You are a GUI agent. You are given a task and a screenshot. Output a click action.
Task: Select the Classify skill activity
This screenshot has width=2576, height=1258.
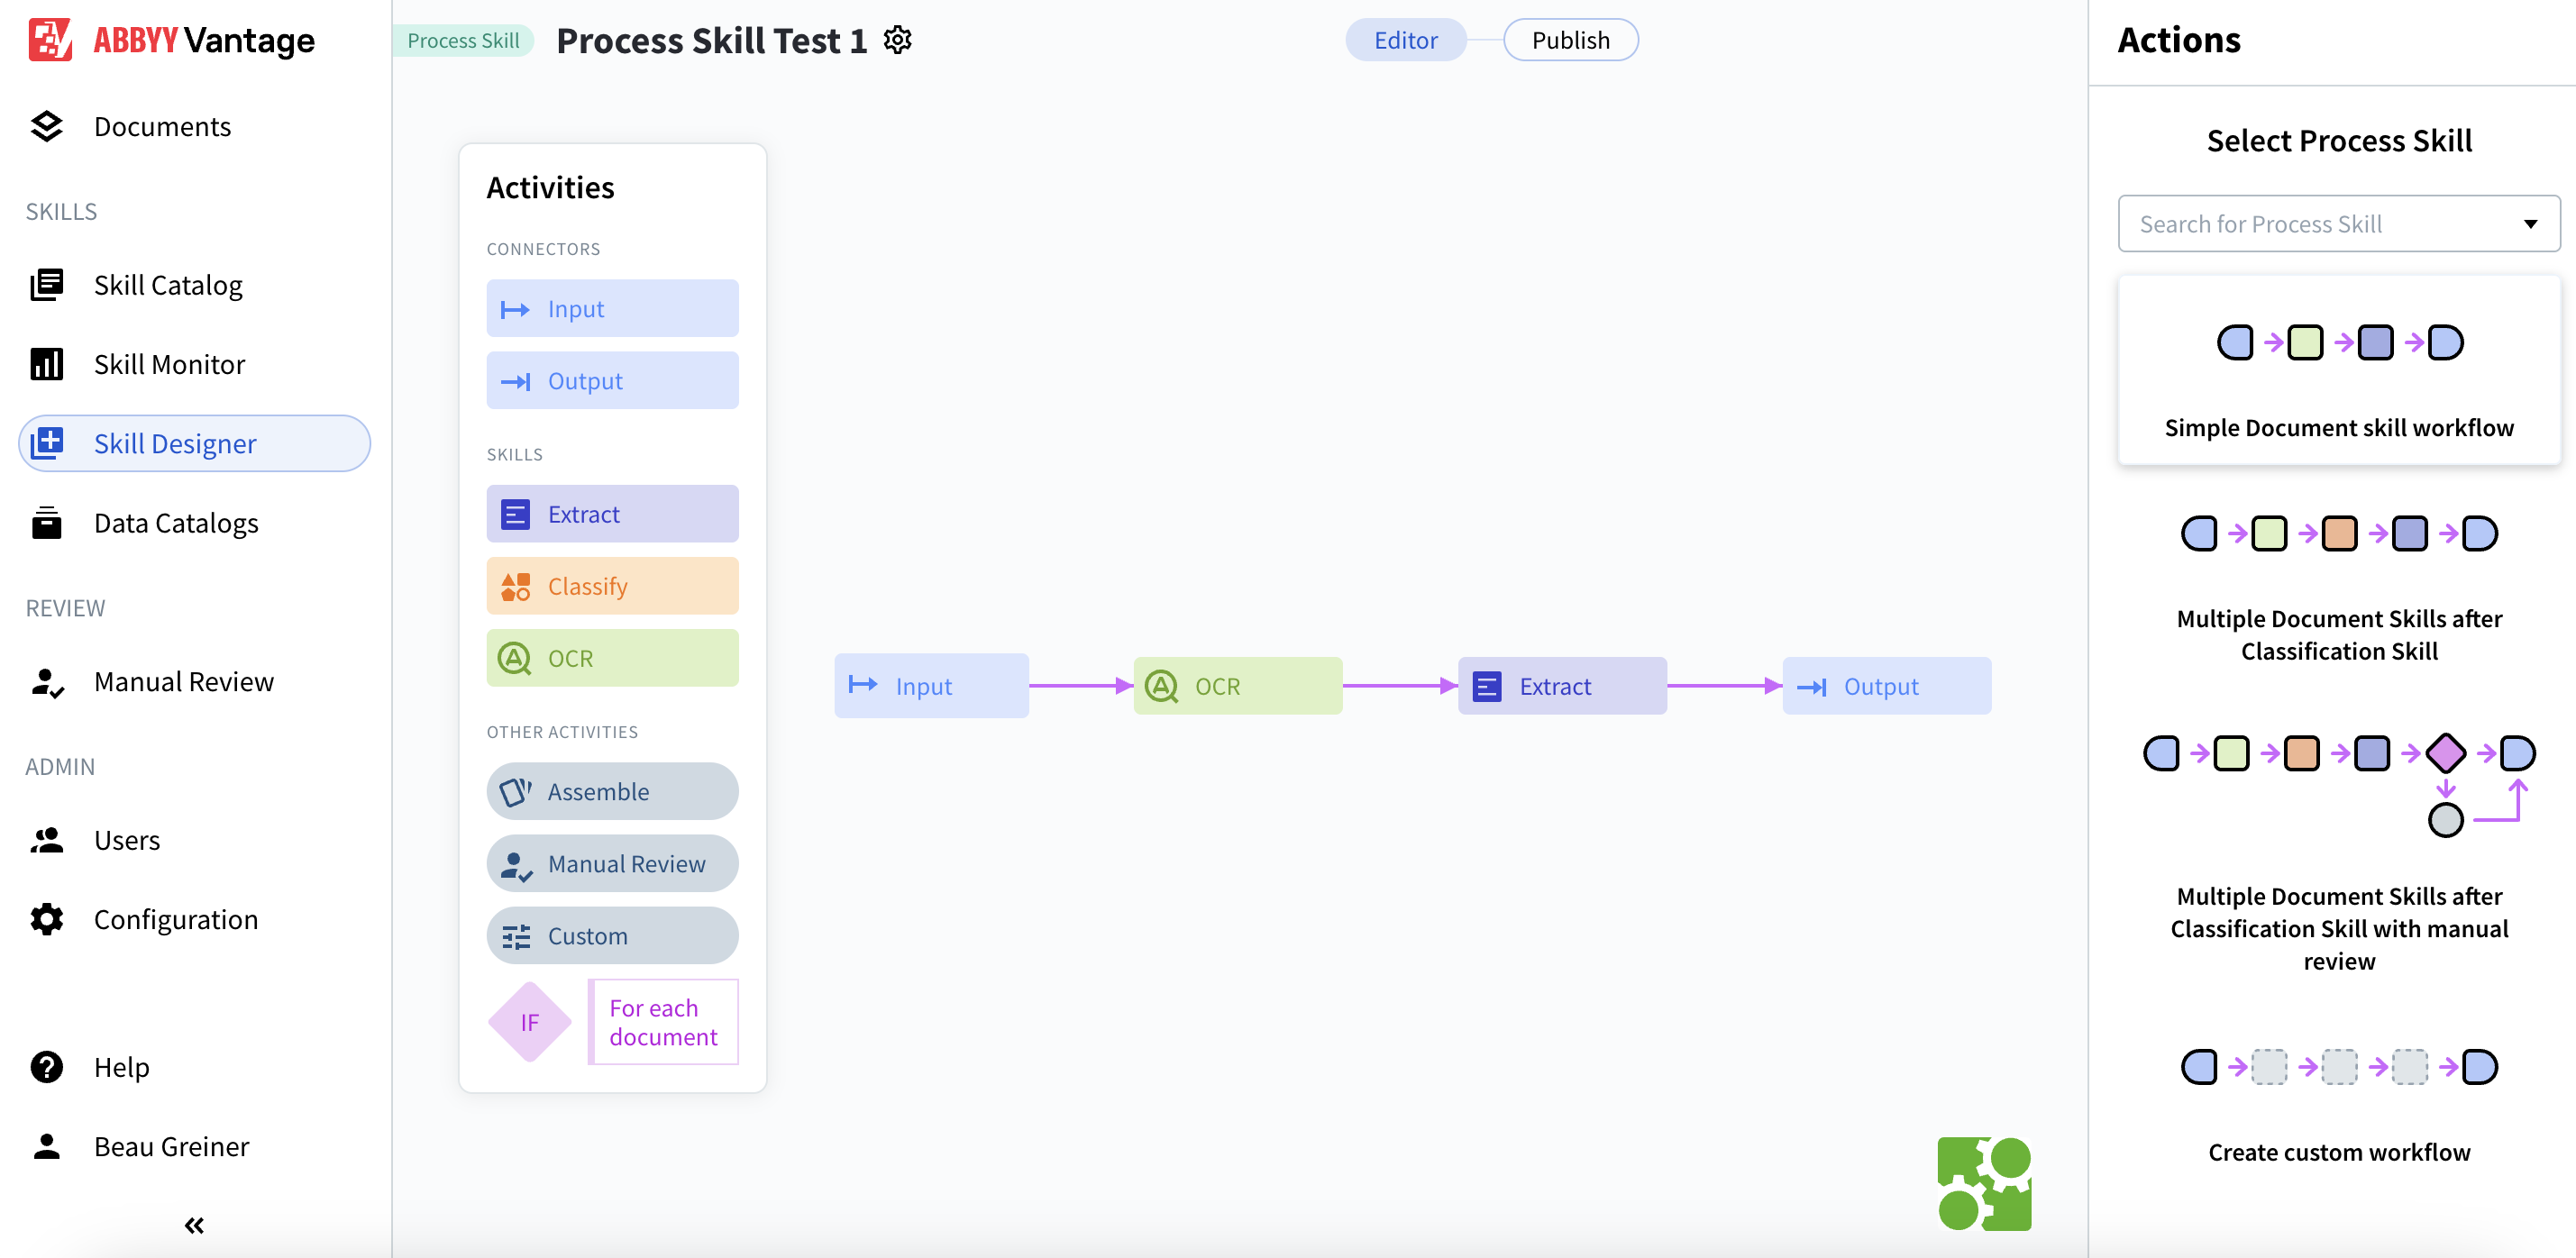point(612,585)
